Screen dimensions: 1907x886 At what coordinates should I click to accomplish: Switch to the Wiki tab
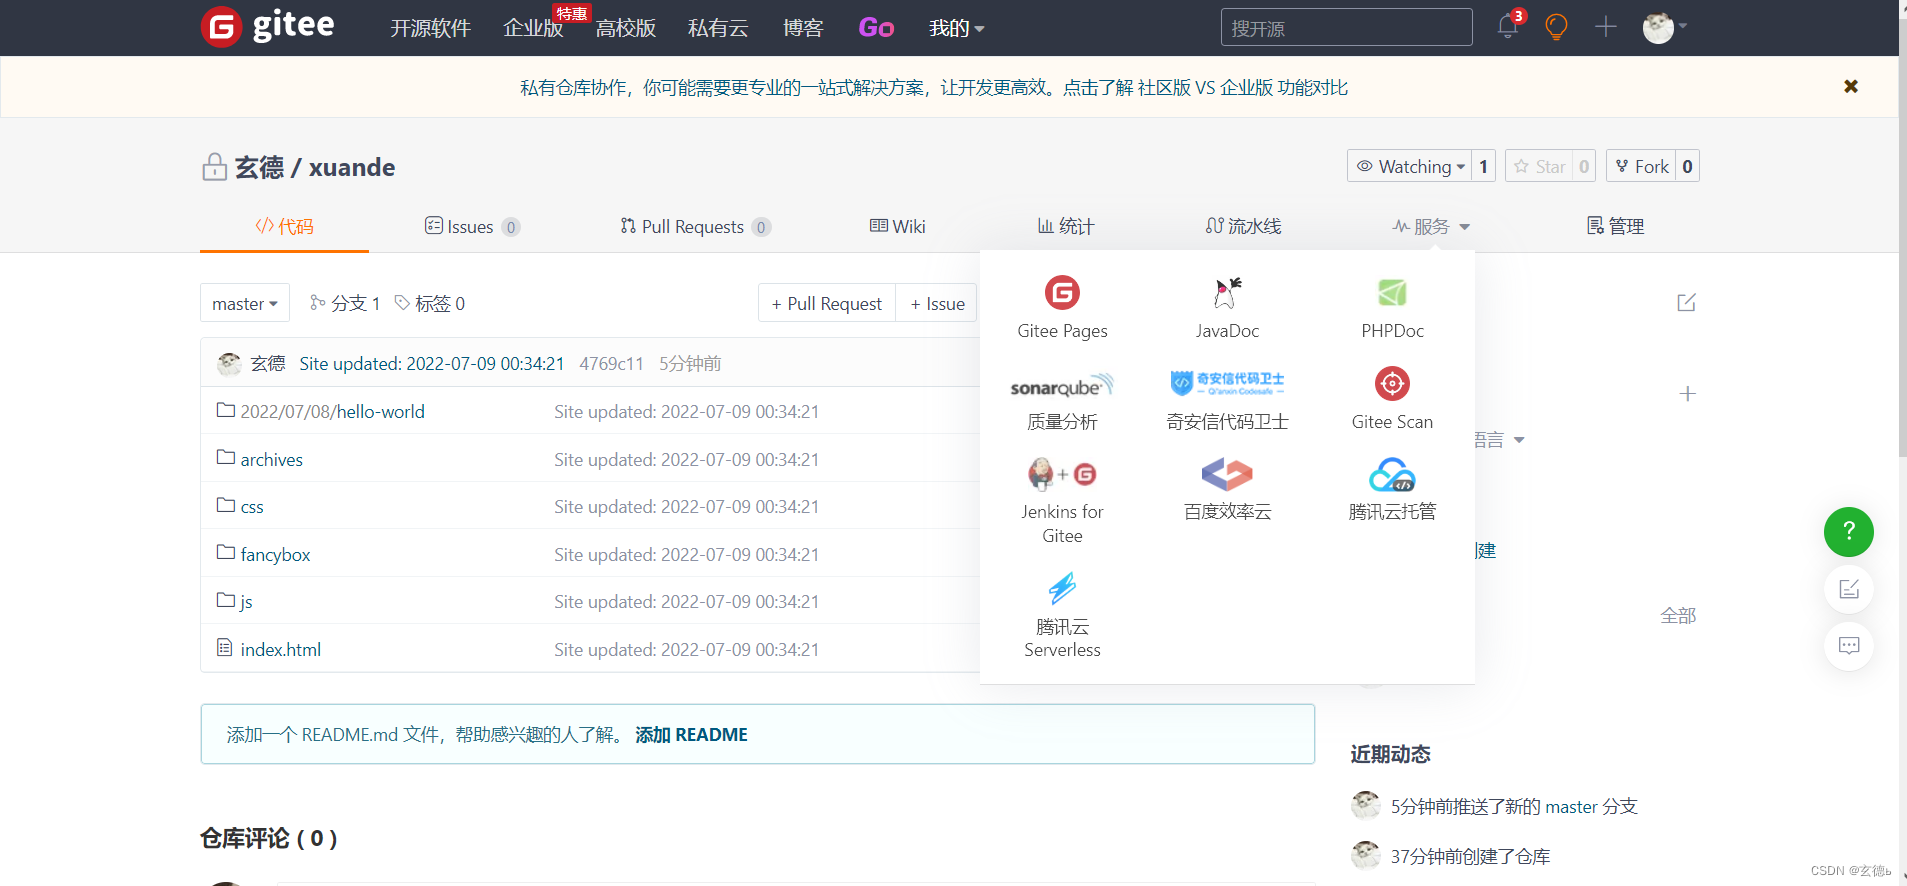click(x=897, y=226)
